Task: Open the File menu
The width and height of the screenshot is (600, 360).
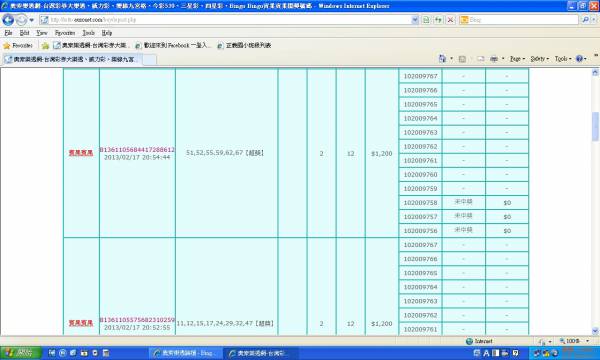Action: click(x=8, y=33)
